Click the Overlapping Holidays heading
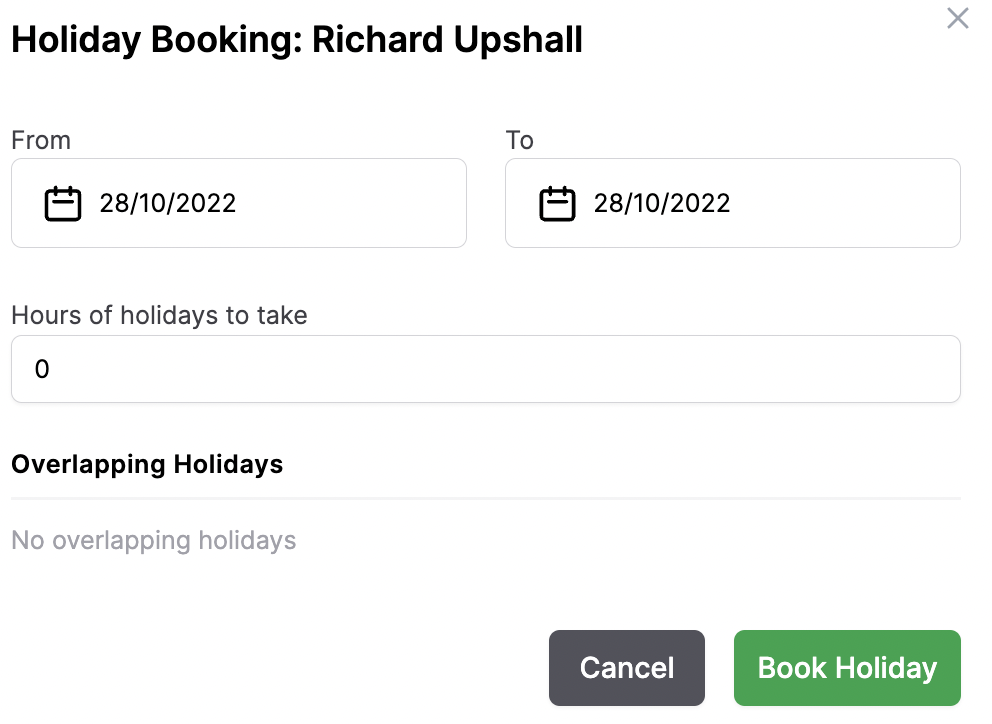Viewport: 992px width, 724px height. pyautogui.click(x=147, y=464)
